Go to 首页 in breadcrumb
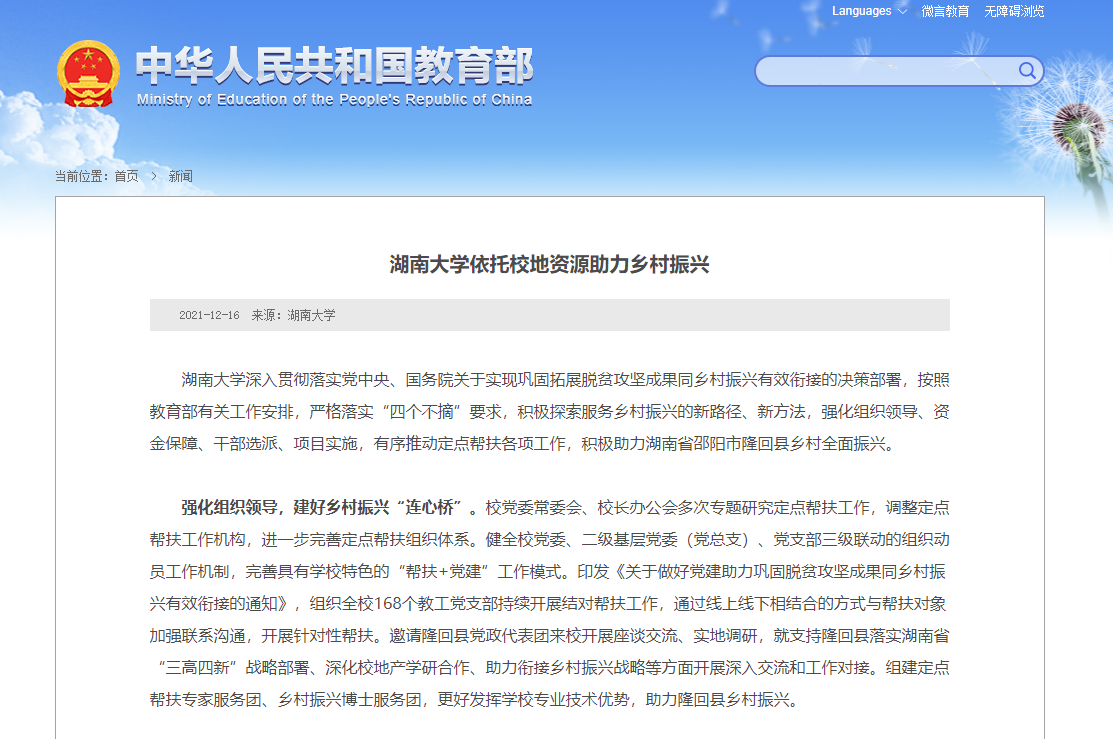1113x739 pixels. 126,176
